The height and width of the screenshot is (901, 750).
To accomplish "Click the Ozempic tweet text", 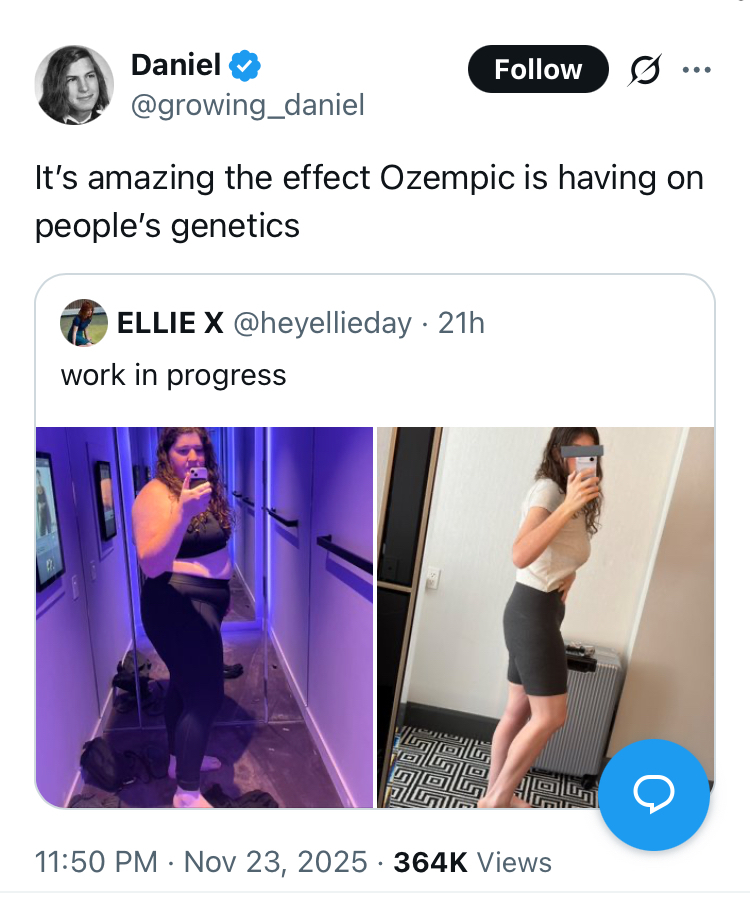I will click(x=369, y=201).
